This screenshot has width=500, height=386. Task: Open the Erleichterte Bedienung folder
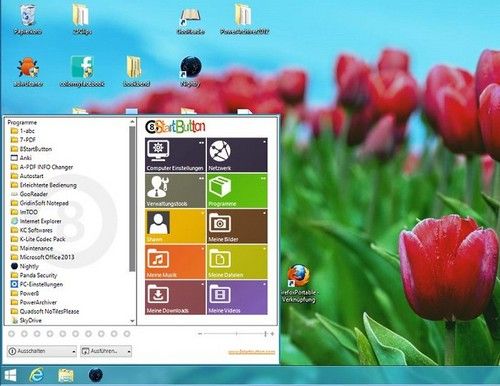coord(43,185)
